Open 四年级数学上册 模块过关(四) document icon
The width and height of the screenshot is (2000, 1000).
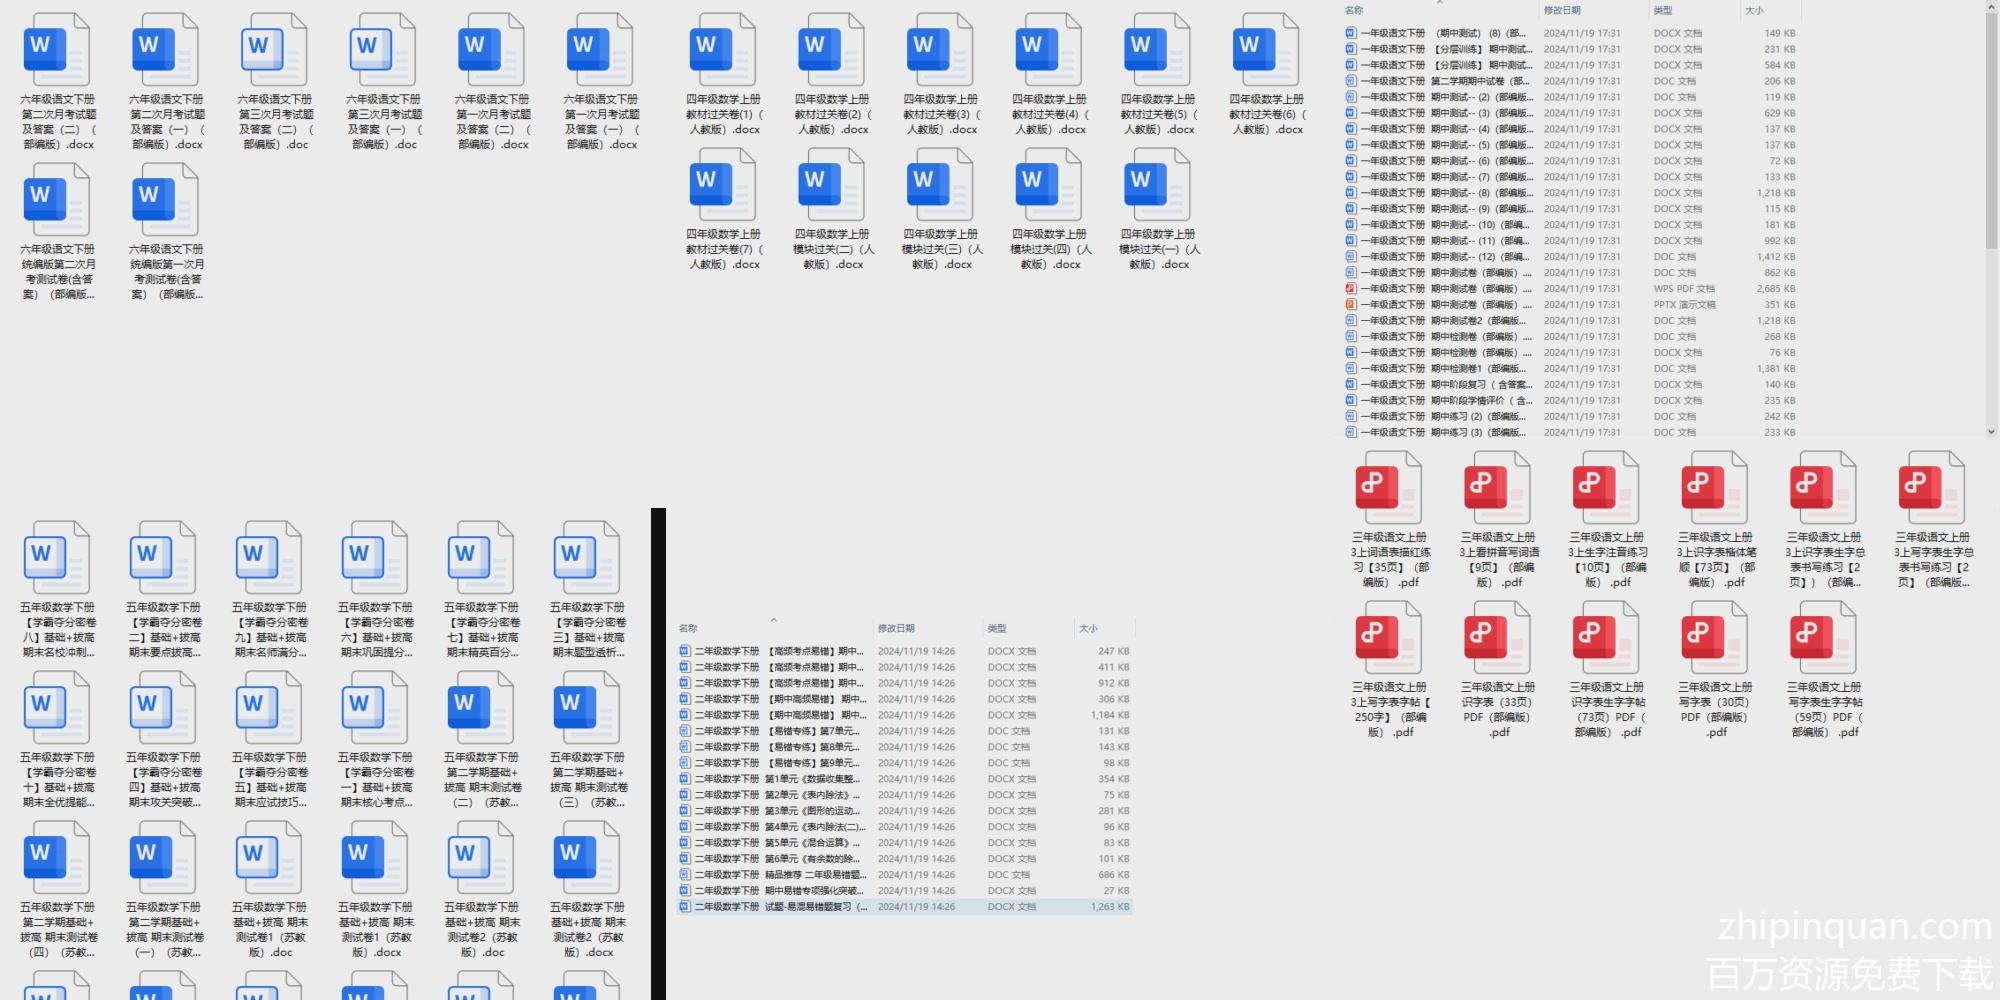click(x=1049, y=187)
